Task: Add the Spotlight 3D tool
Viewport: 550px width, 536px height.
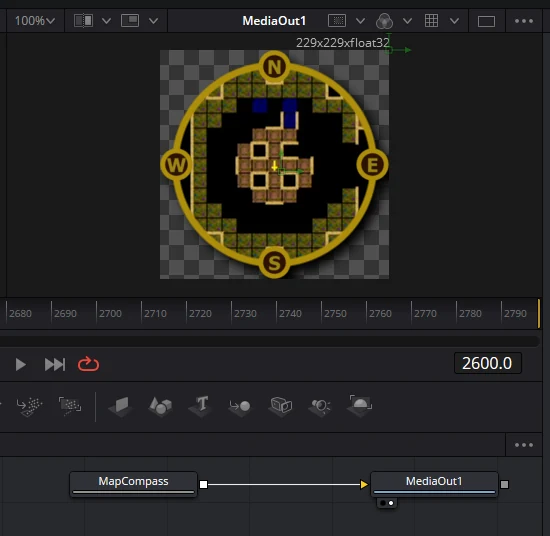Action: click(320, 406)
